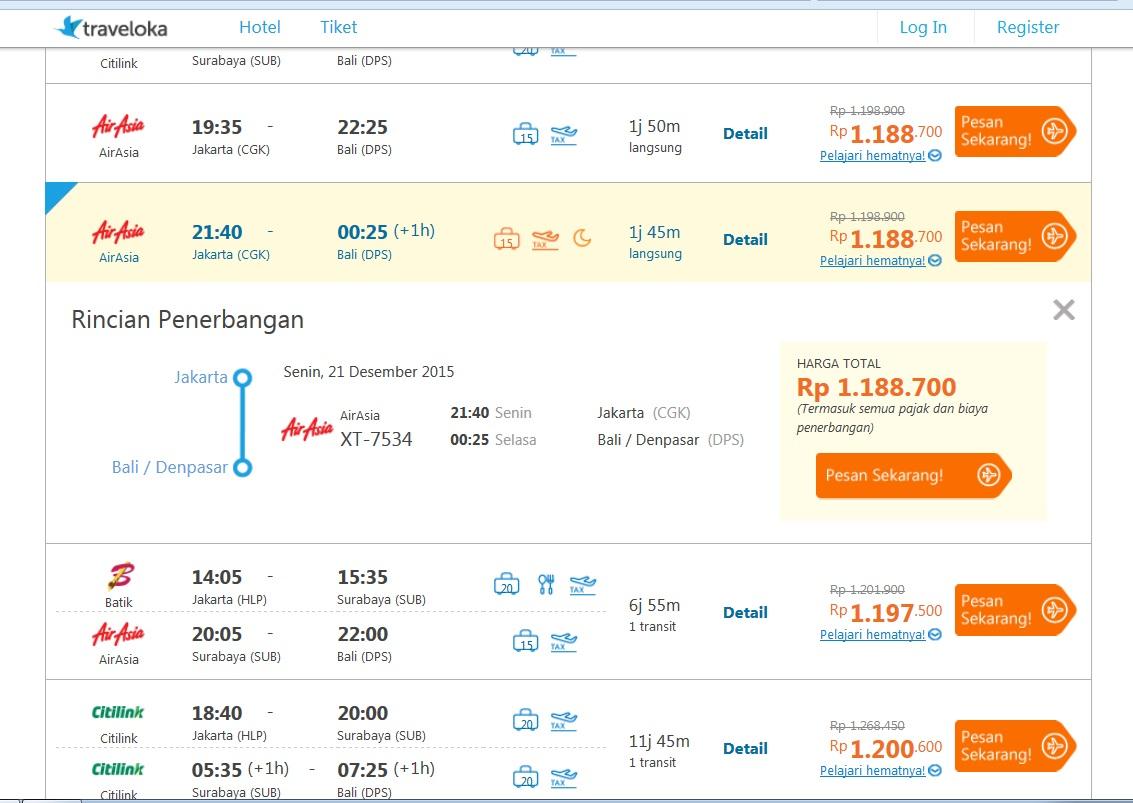Open the Hotel menu
Viewport: 1133px width, 803px height.
point(260,27)
